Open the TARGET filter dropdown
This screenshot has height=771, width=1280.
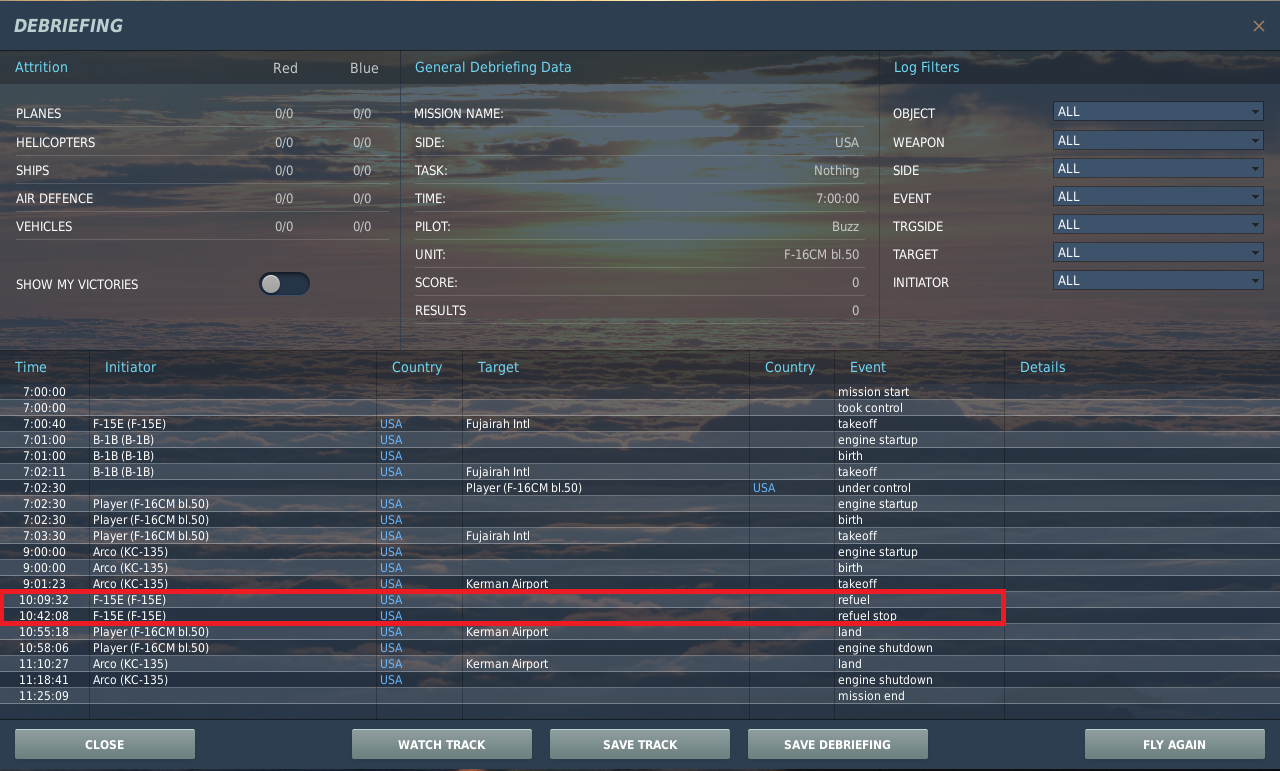1158,253
